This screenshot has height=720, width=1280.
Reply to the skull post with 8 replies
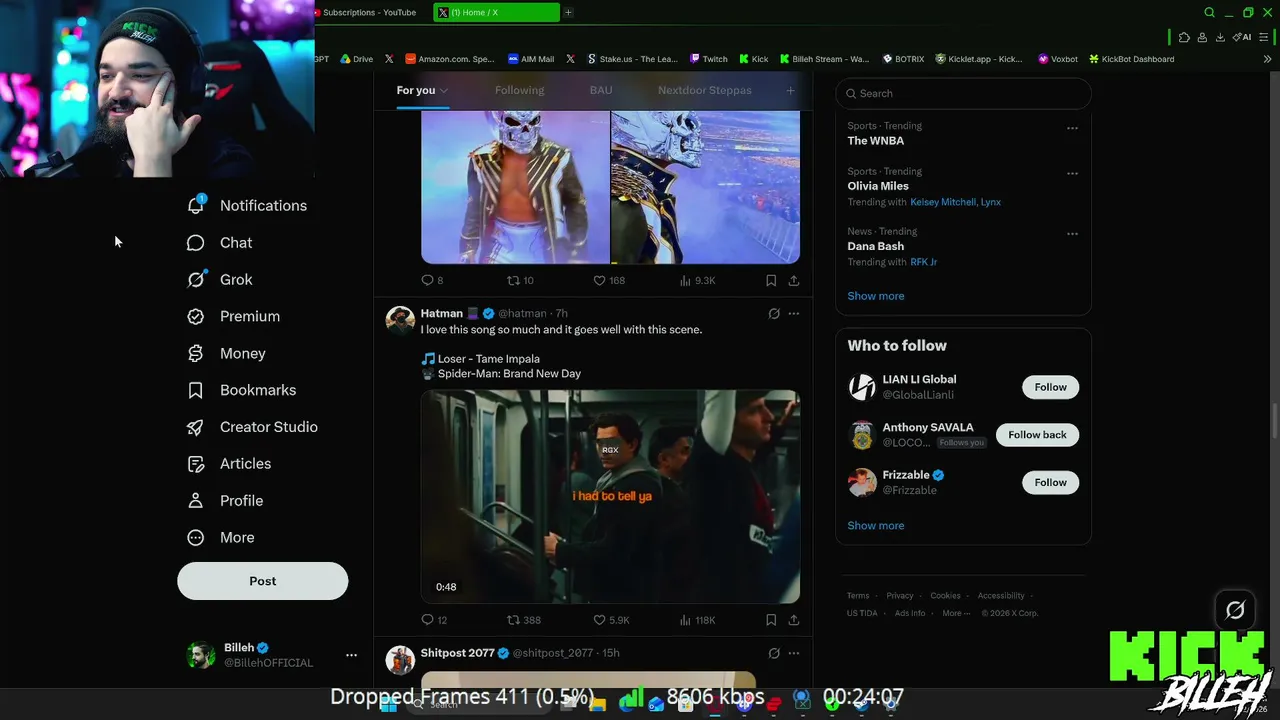point(428,281)
